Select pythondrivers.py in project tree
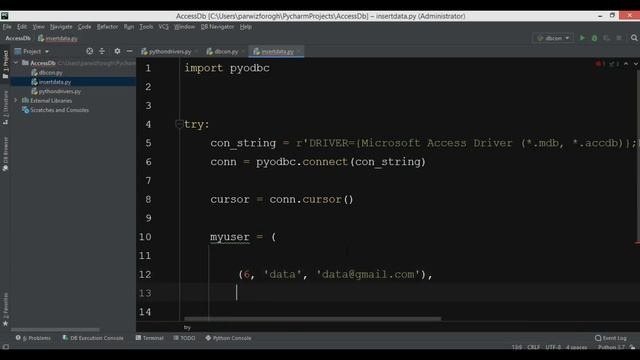The width and height of the screenshot is (640, 360). (56, 91)
